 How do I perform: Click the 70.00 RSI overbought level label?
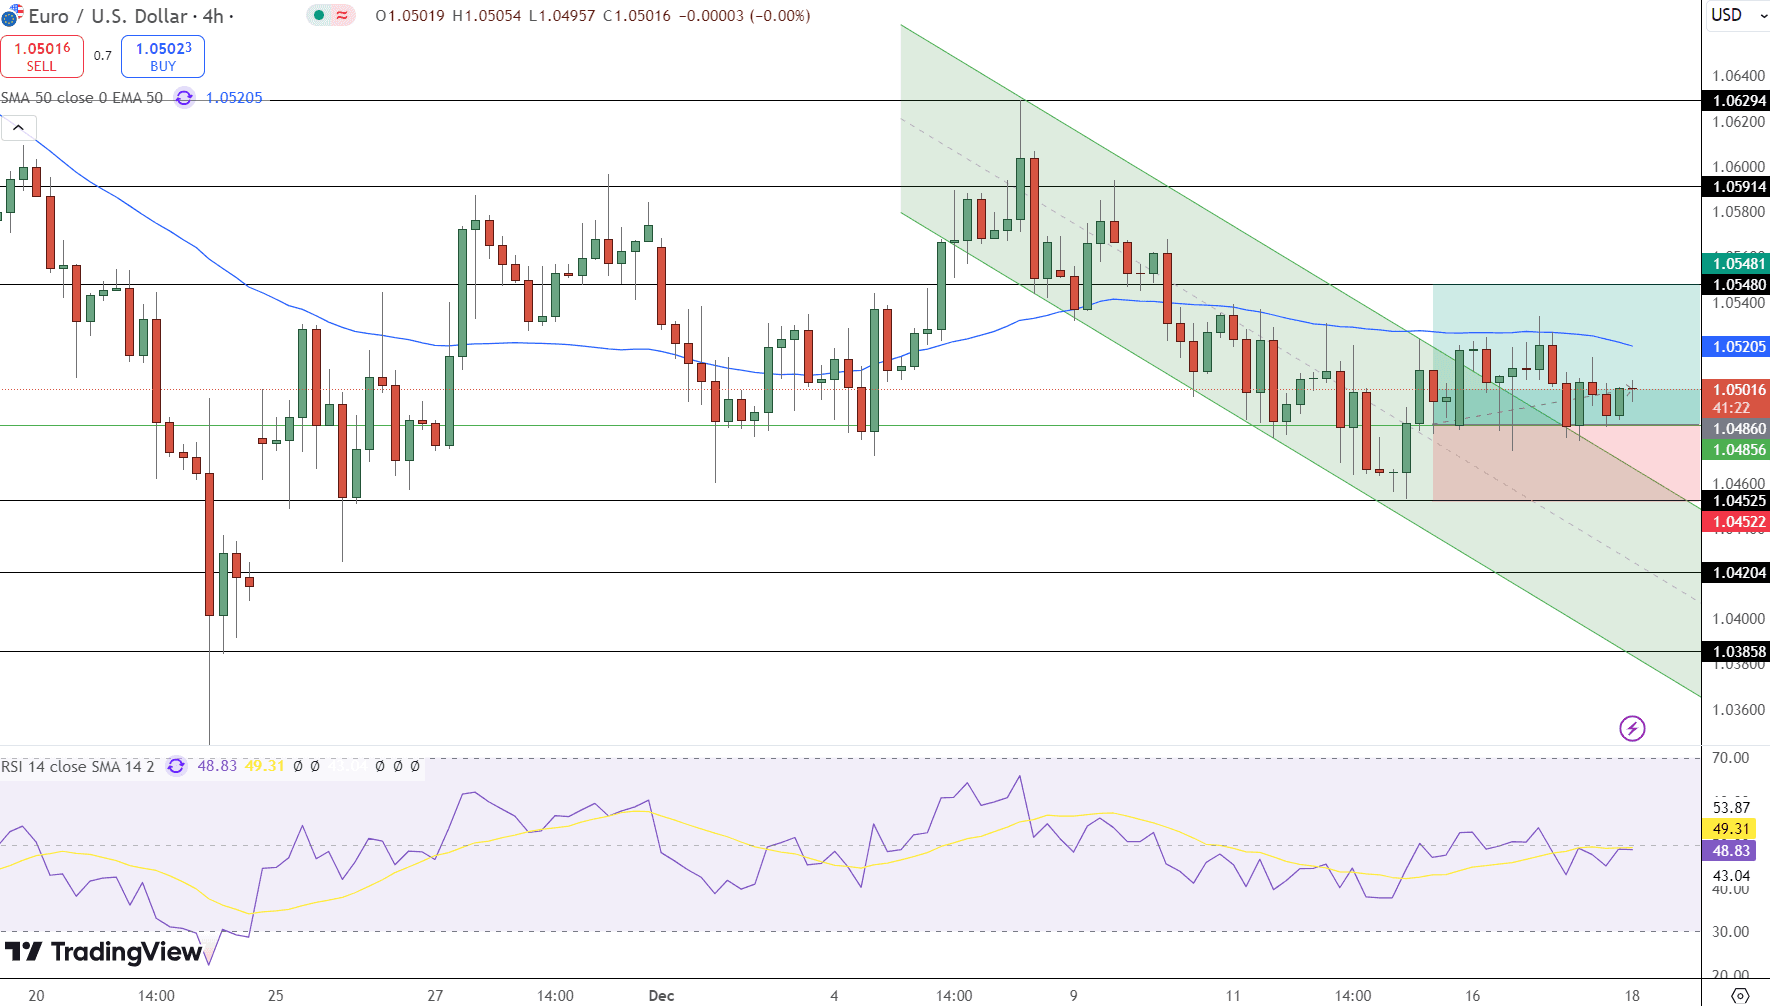(x=1731, y=758)
